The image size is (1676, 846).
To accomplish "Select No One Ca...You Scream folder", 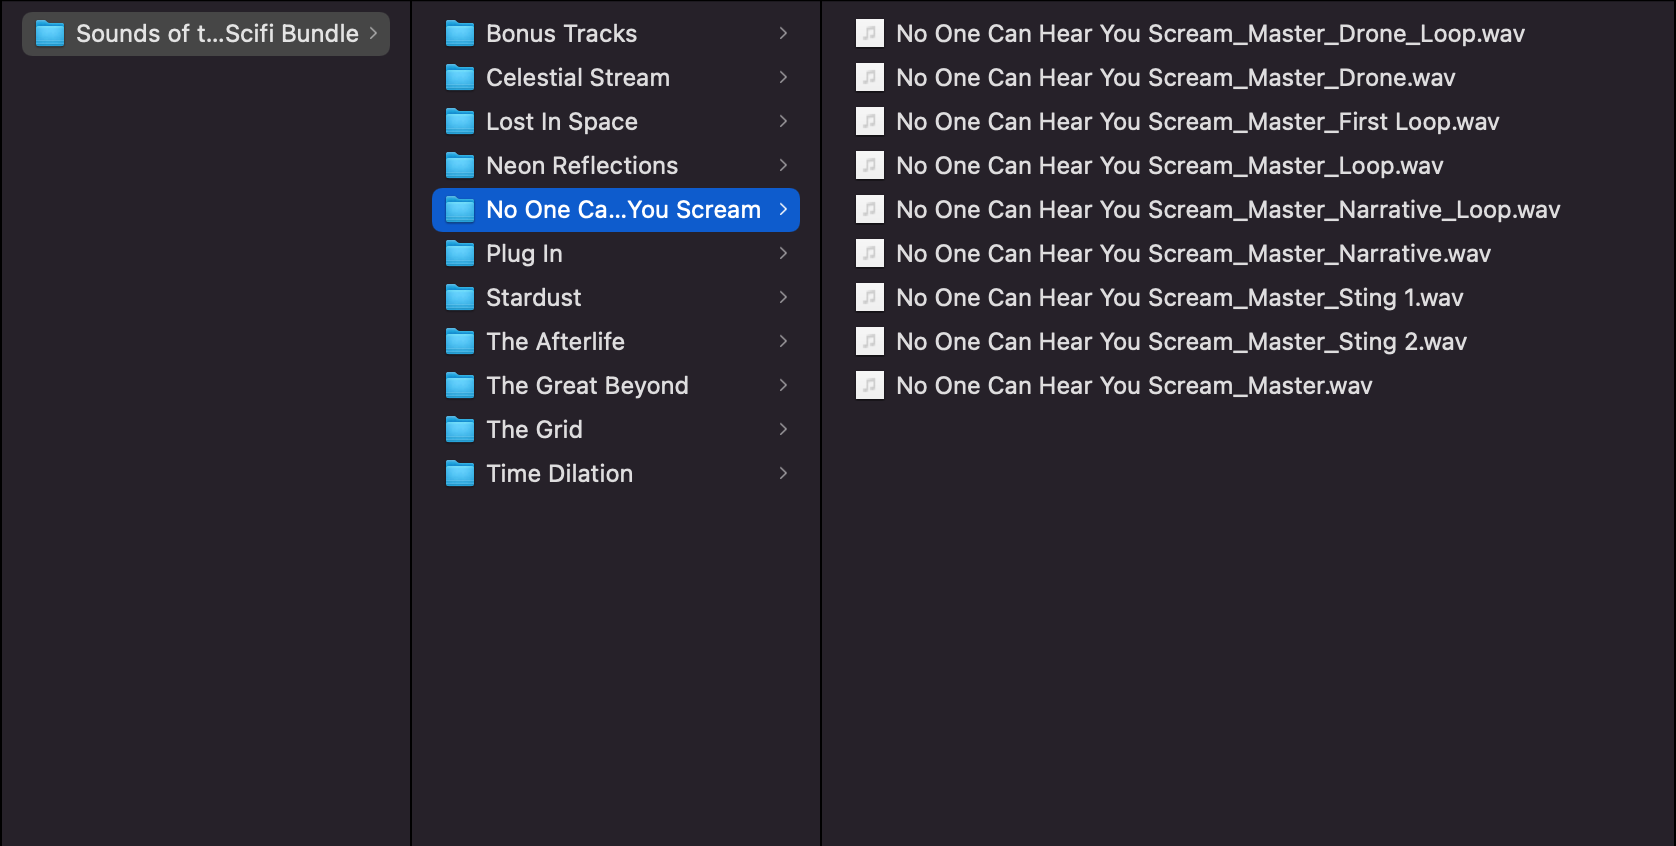I will coord(623,210).
